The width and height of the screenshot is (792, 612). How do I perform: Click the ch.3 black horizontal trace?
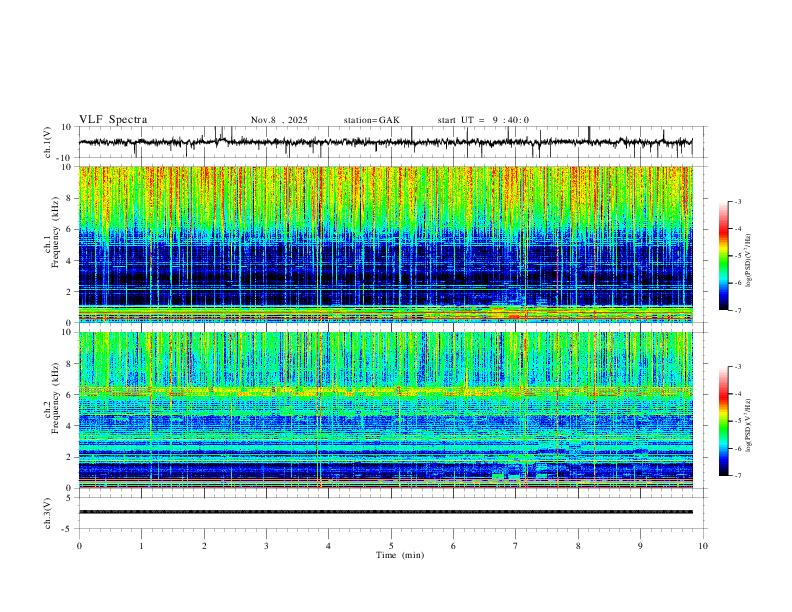[385, 512]
